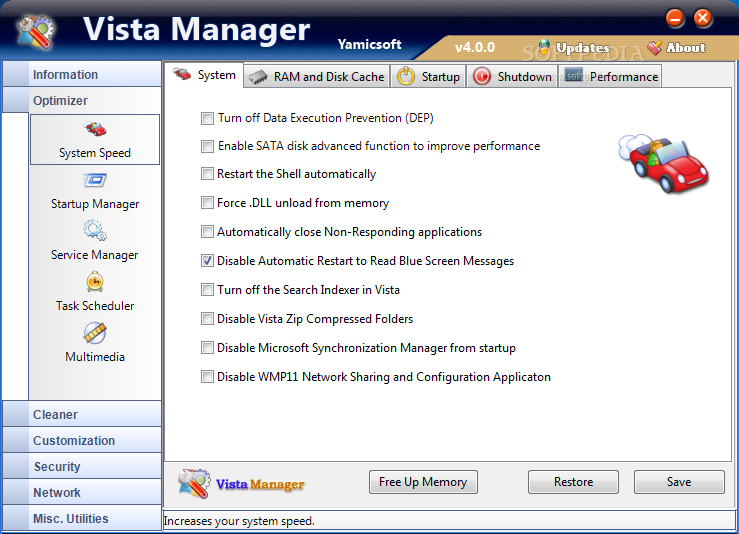739x534 pixels.
Task: Minimize the Vista Manager window
Action: point(675,18)
